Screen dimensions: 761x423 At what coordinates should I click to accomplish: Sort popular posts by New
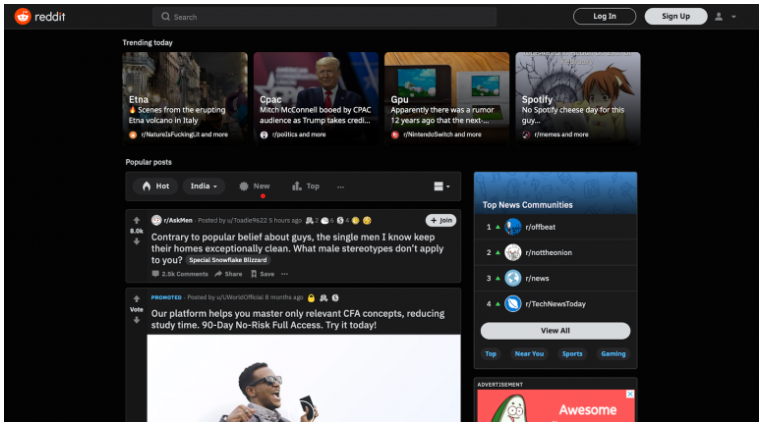click(x=254, y=186)
